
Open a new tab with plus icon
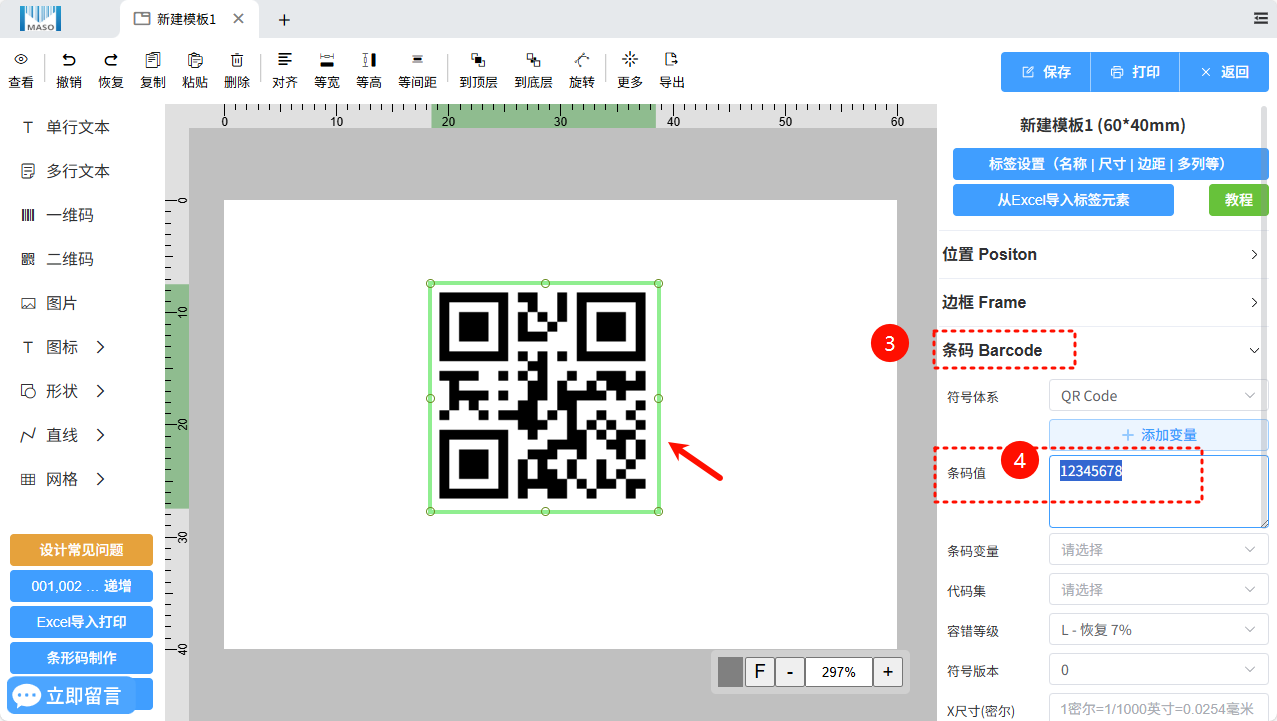tap(284, 19)
